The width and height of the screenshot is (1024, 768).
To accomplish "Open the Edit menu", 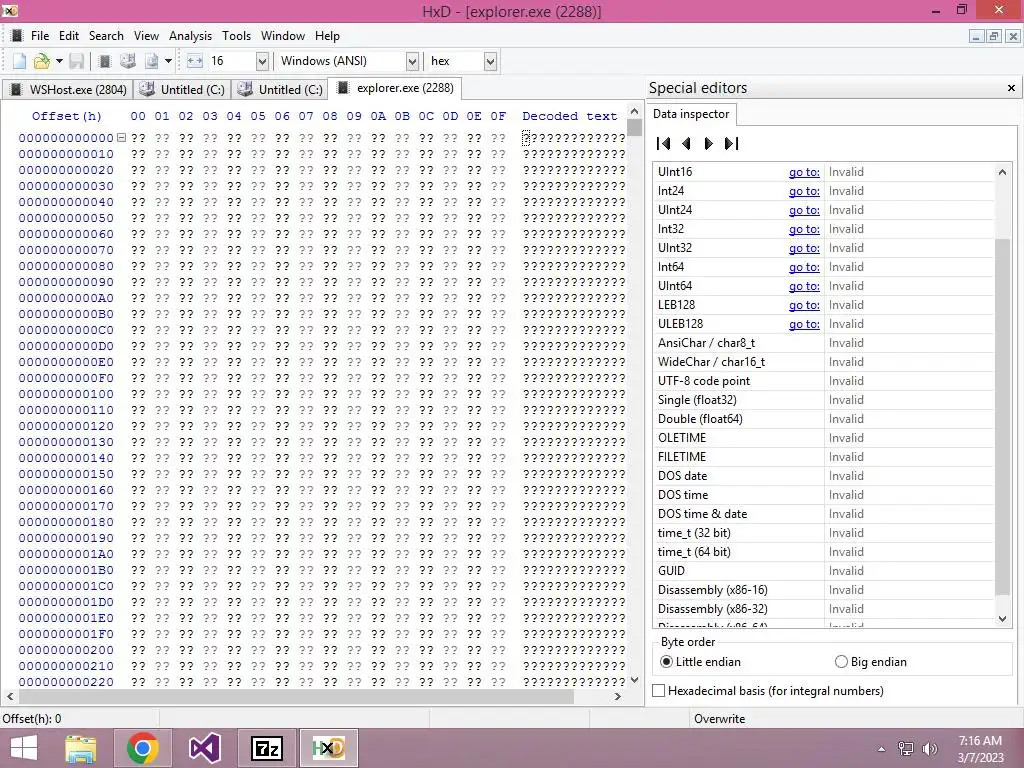I will (69, 36).
